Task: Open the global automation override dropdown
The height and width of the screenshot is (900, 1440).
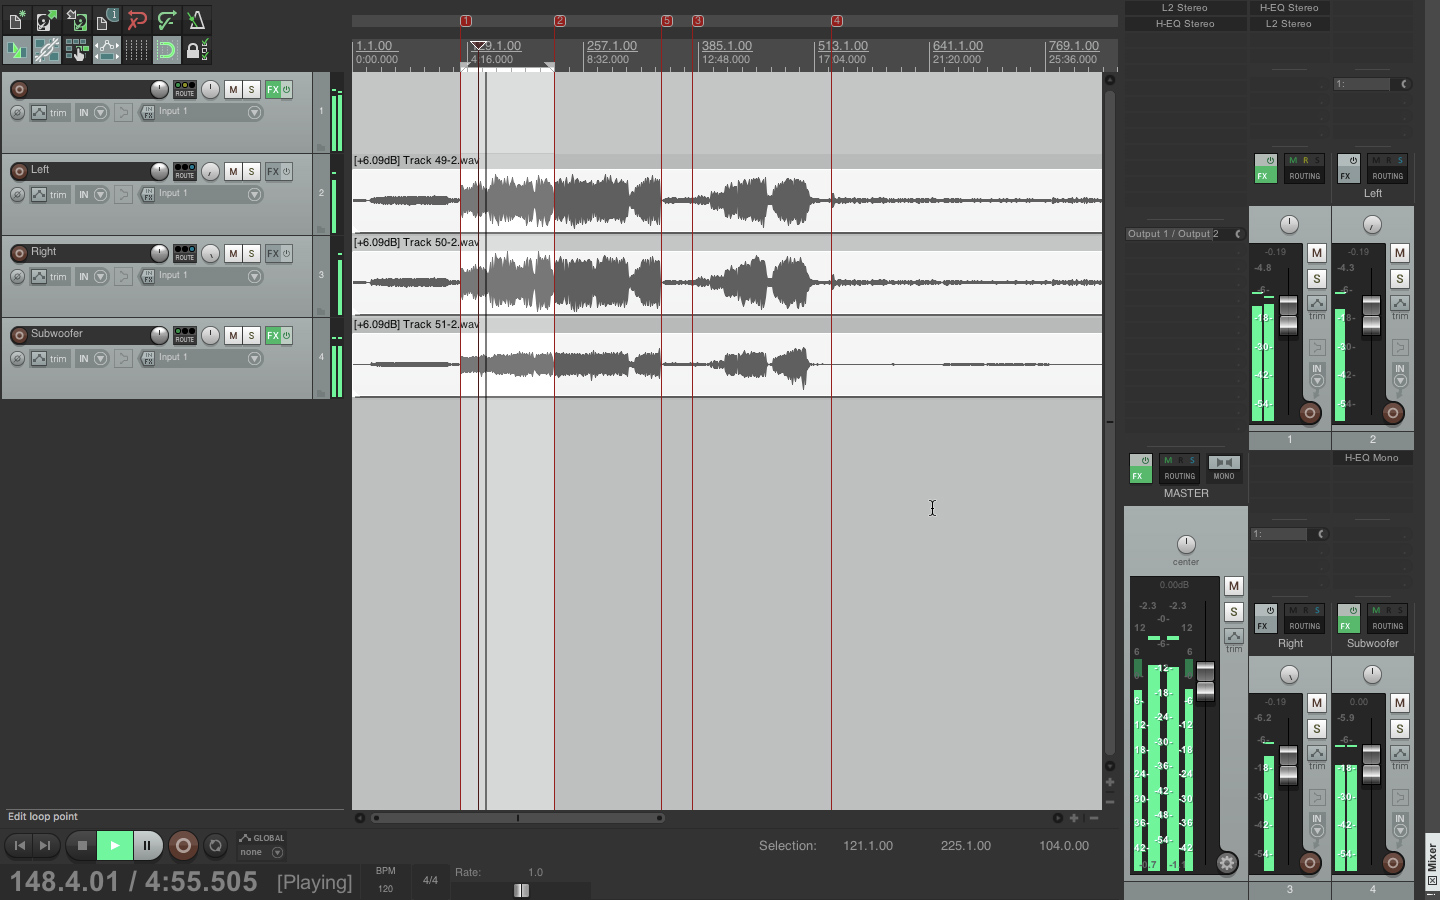Action: (x=277, y=852)
